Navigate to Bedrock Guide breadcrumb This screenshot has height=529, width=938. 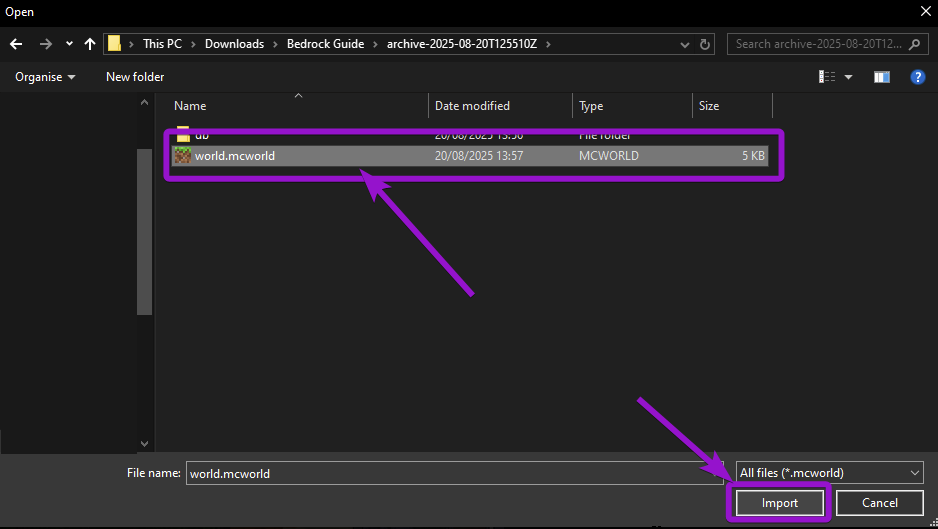click(x=325, y=44)
